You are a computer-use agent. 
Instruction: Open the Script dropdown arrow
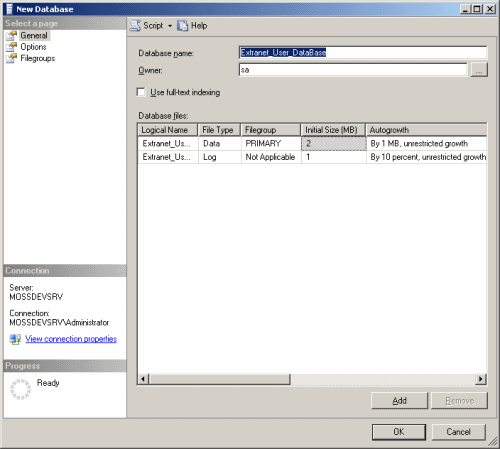[170, 26]
